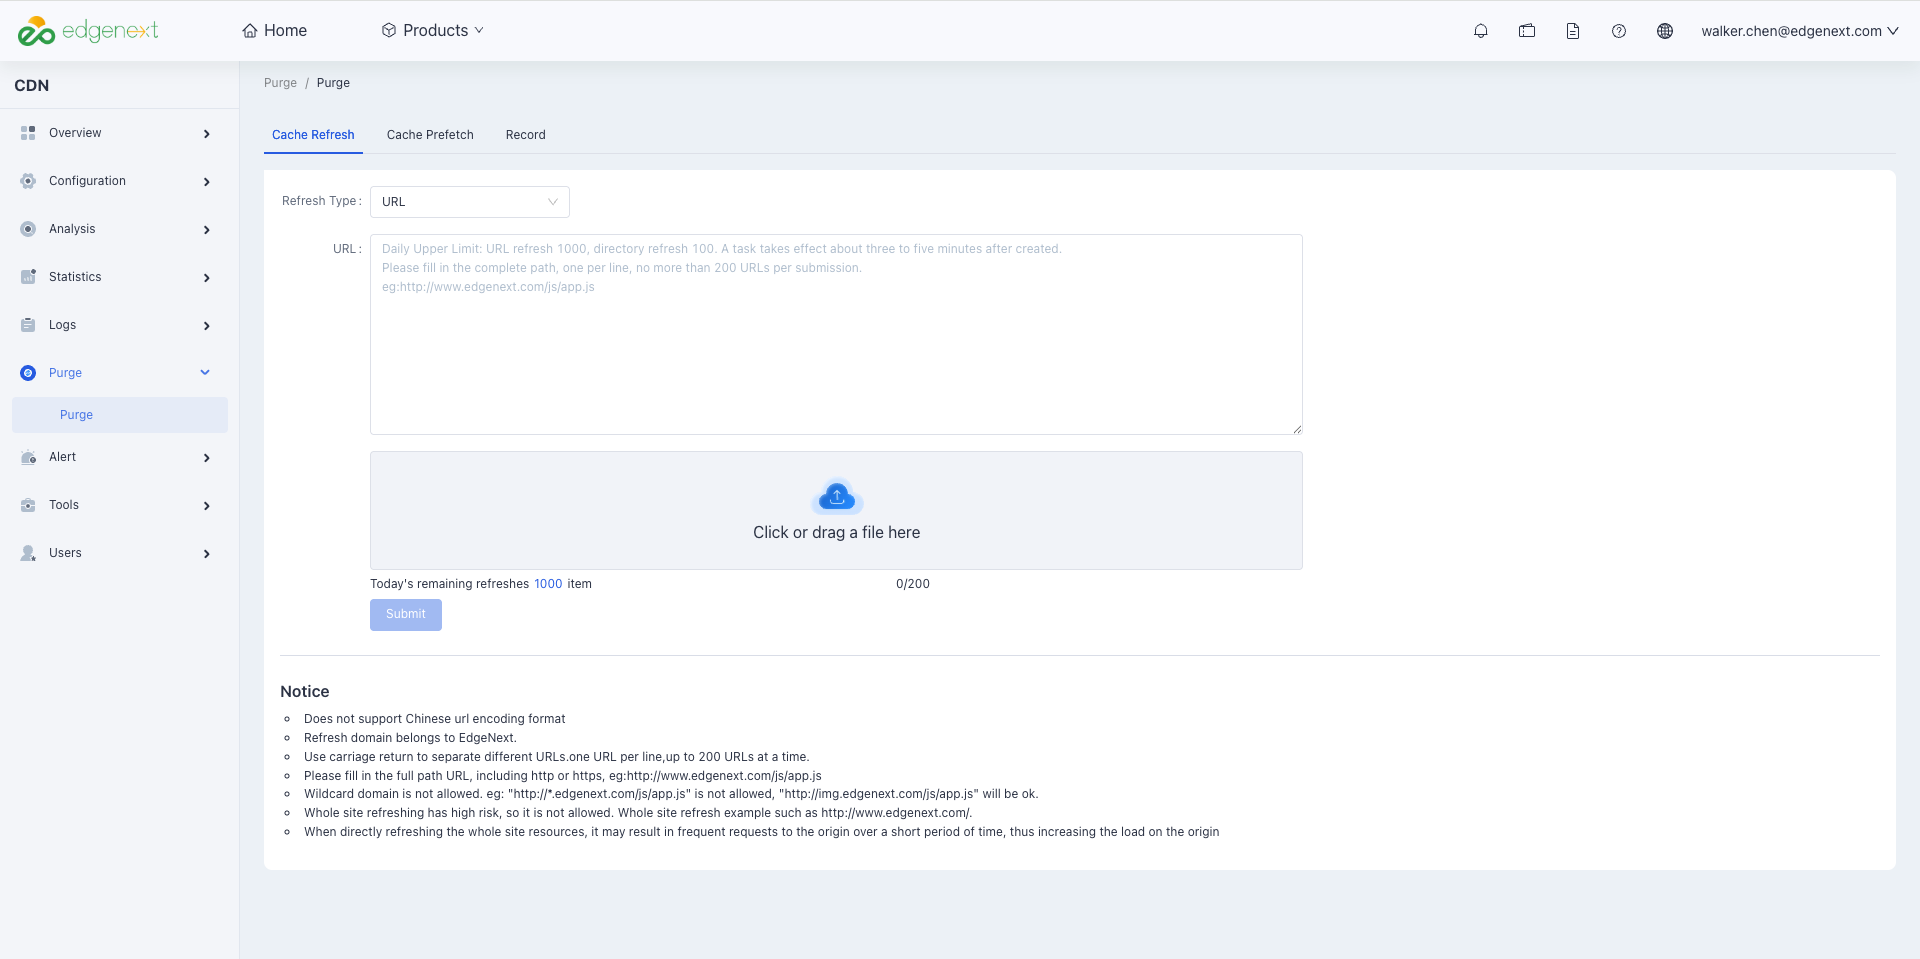Open the document icon in the header
The image size is (1920, 959).
1573,31
